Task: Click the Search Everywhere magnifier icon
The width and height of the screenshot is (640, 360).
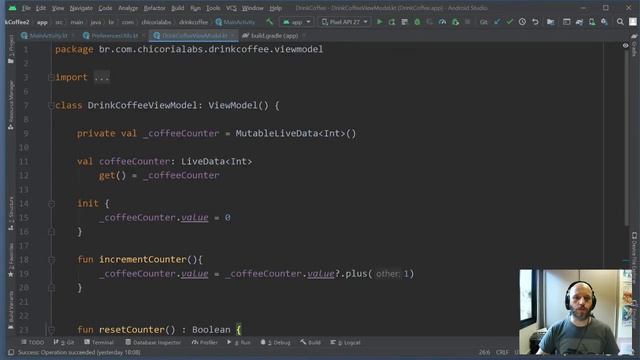Action: (620, 22)
